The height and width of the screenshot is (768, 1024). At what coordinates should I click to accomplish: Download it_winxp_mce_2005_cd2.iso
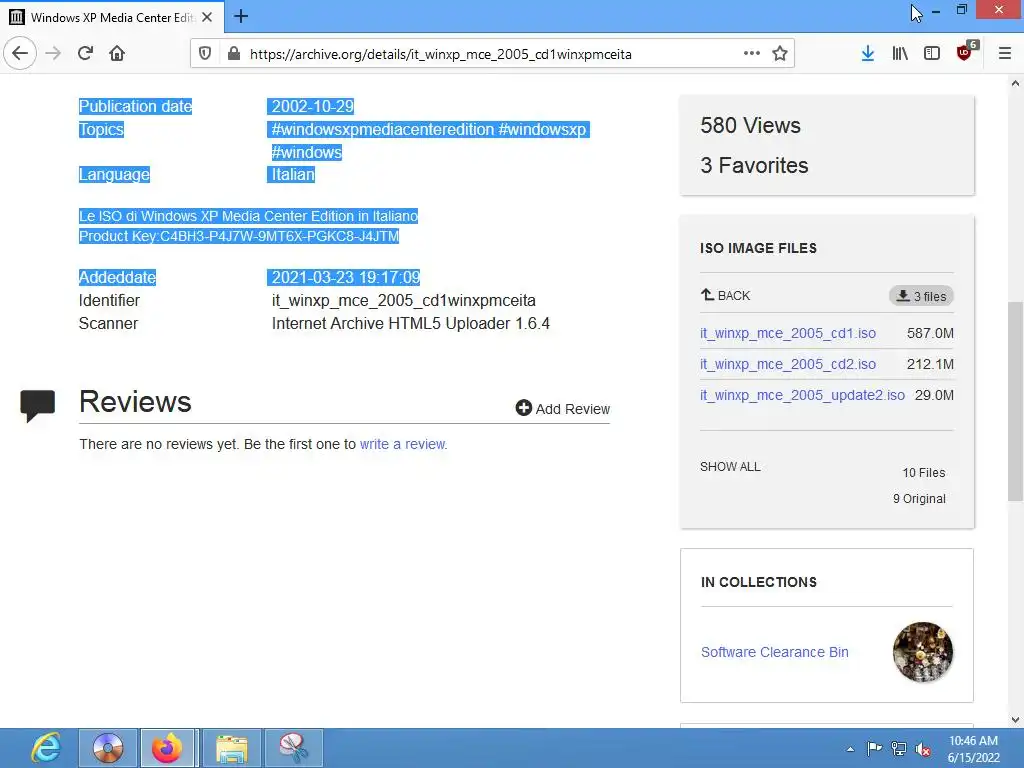coord(788,364)
